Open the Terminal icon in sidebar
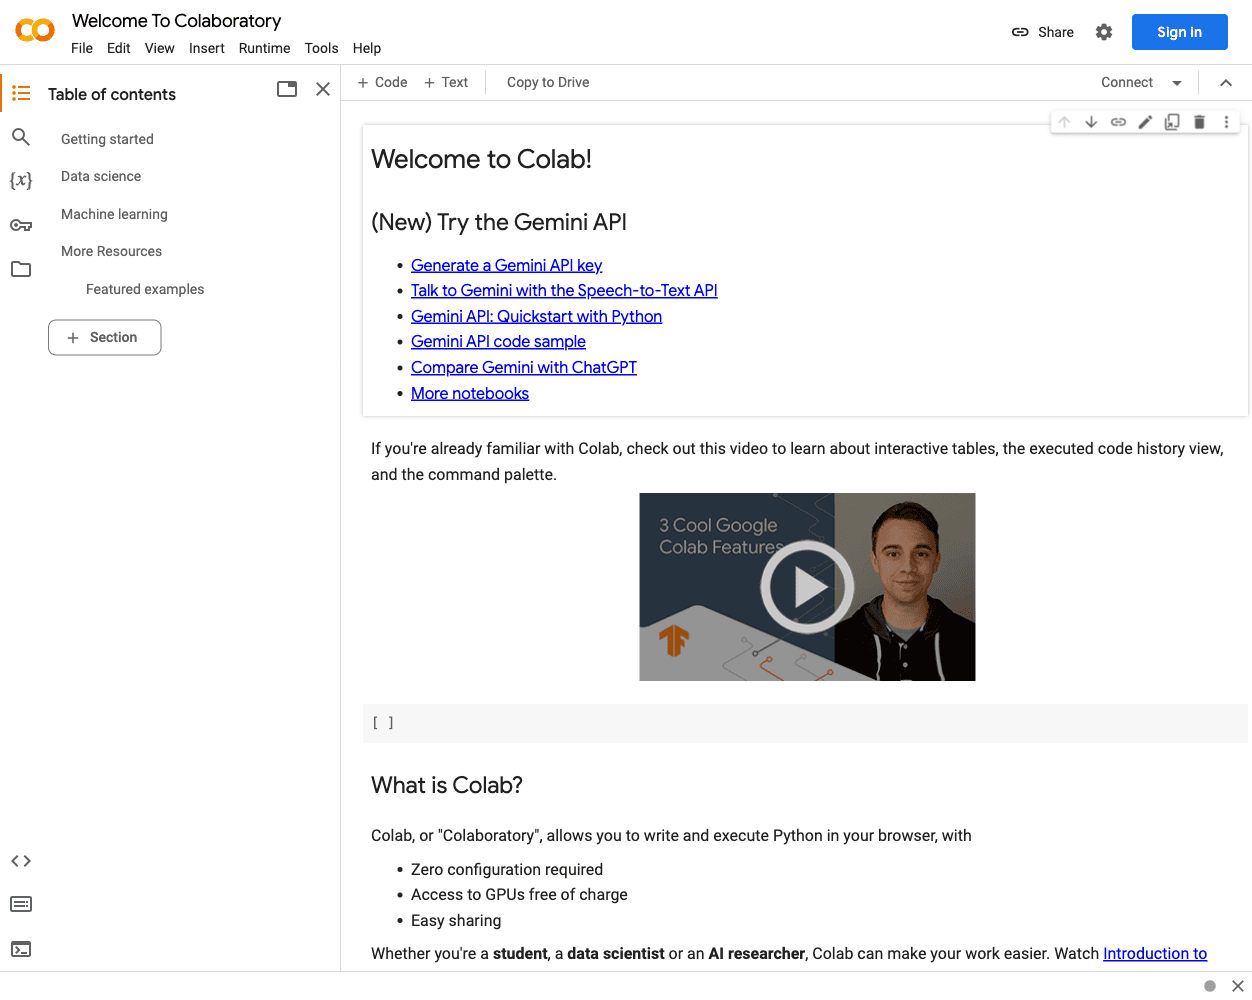 click(21, 949)
